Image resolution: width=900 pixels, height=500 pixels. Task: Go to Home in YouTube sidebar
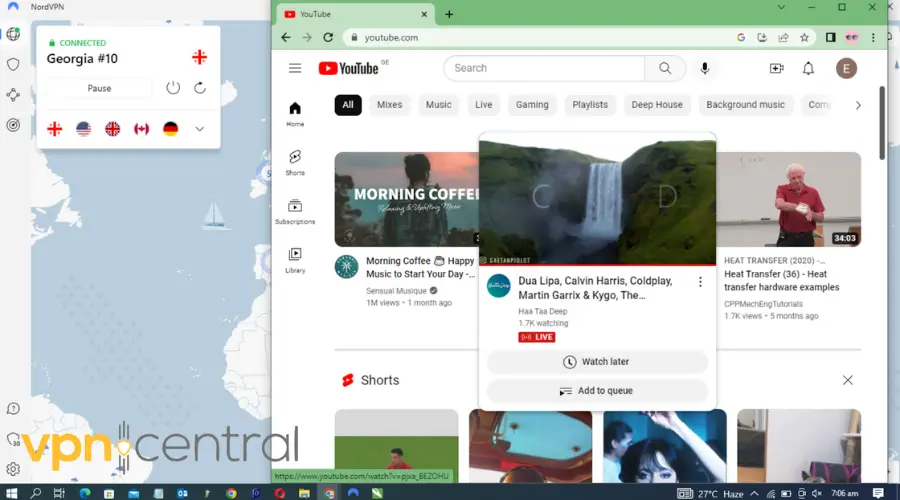click(295, 114)
